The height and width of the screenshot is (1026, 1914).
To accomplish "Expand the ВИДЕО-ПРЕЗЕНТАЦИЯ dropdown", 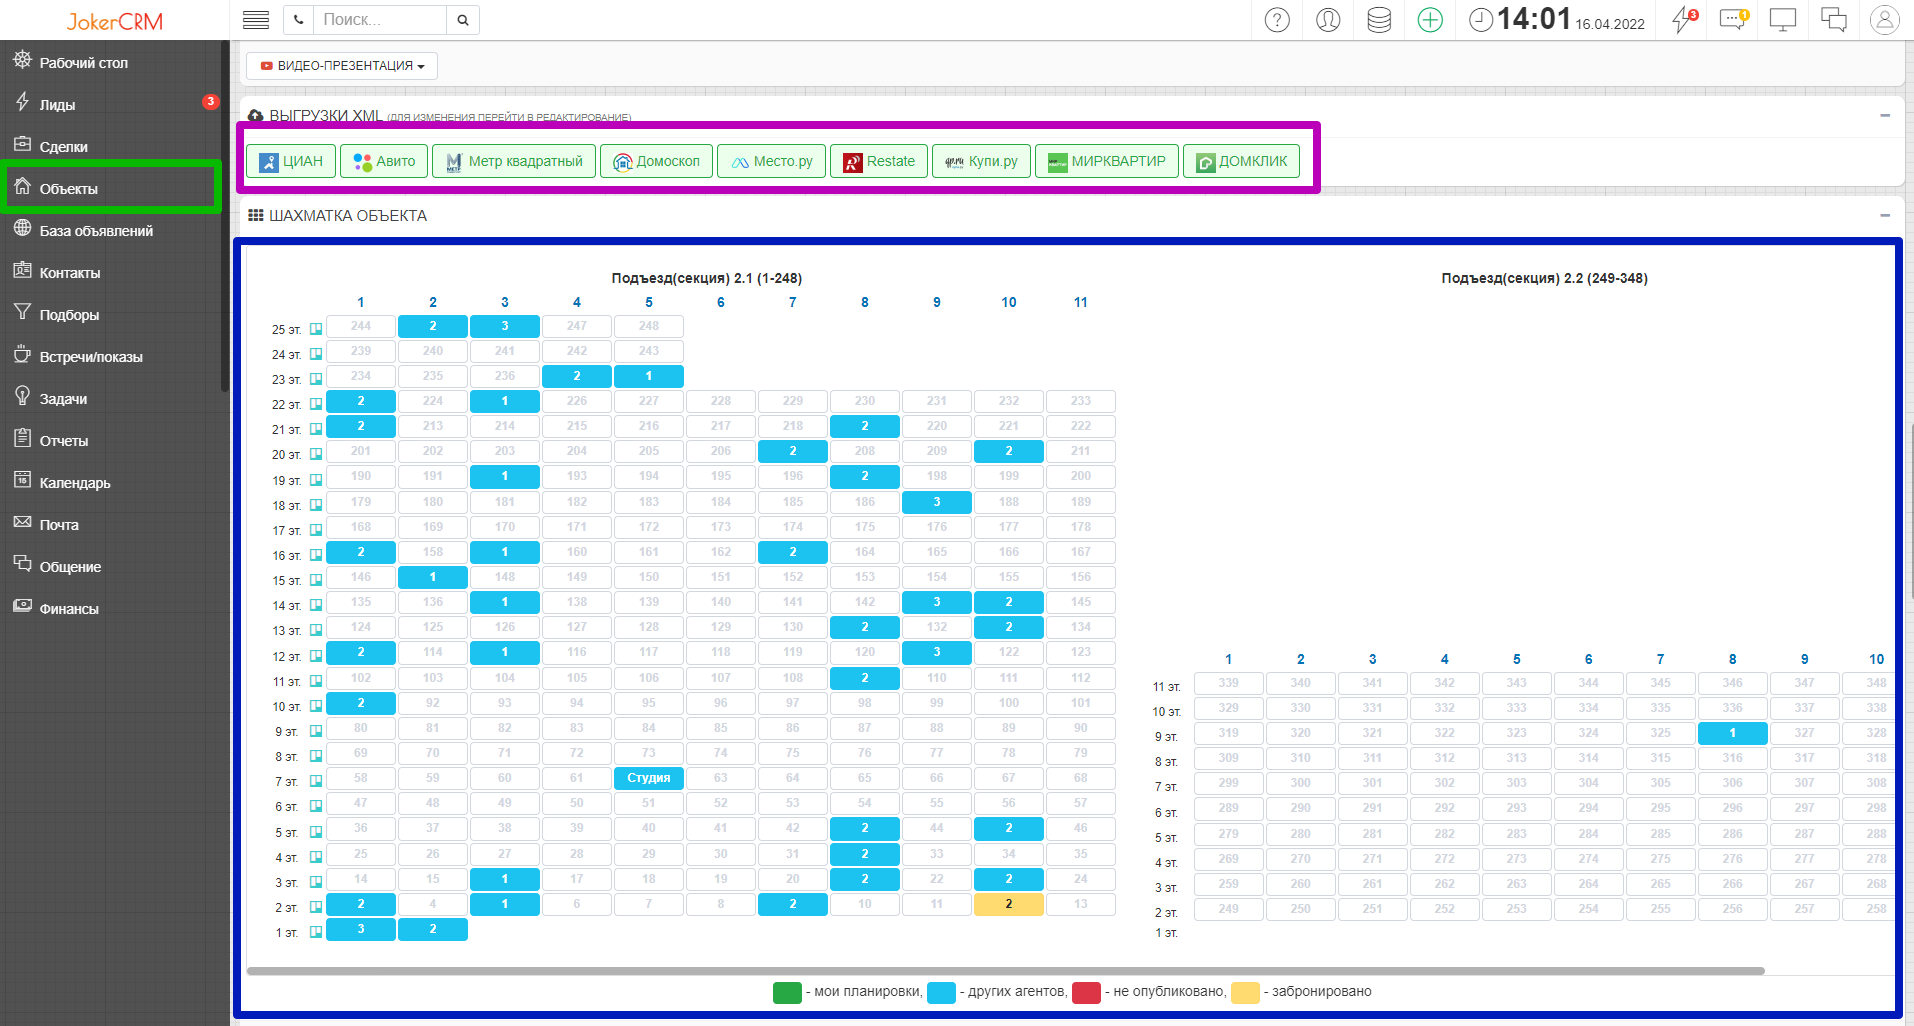I will click(342, 66).
